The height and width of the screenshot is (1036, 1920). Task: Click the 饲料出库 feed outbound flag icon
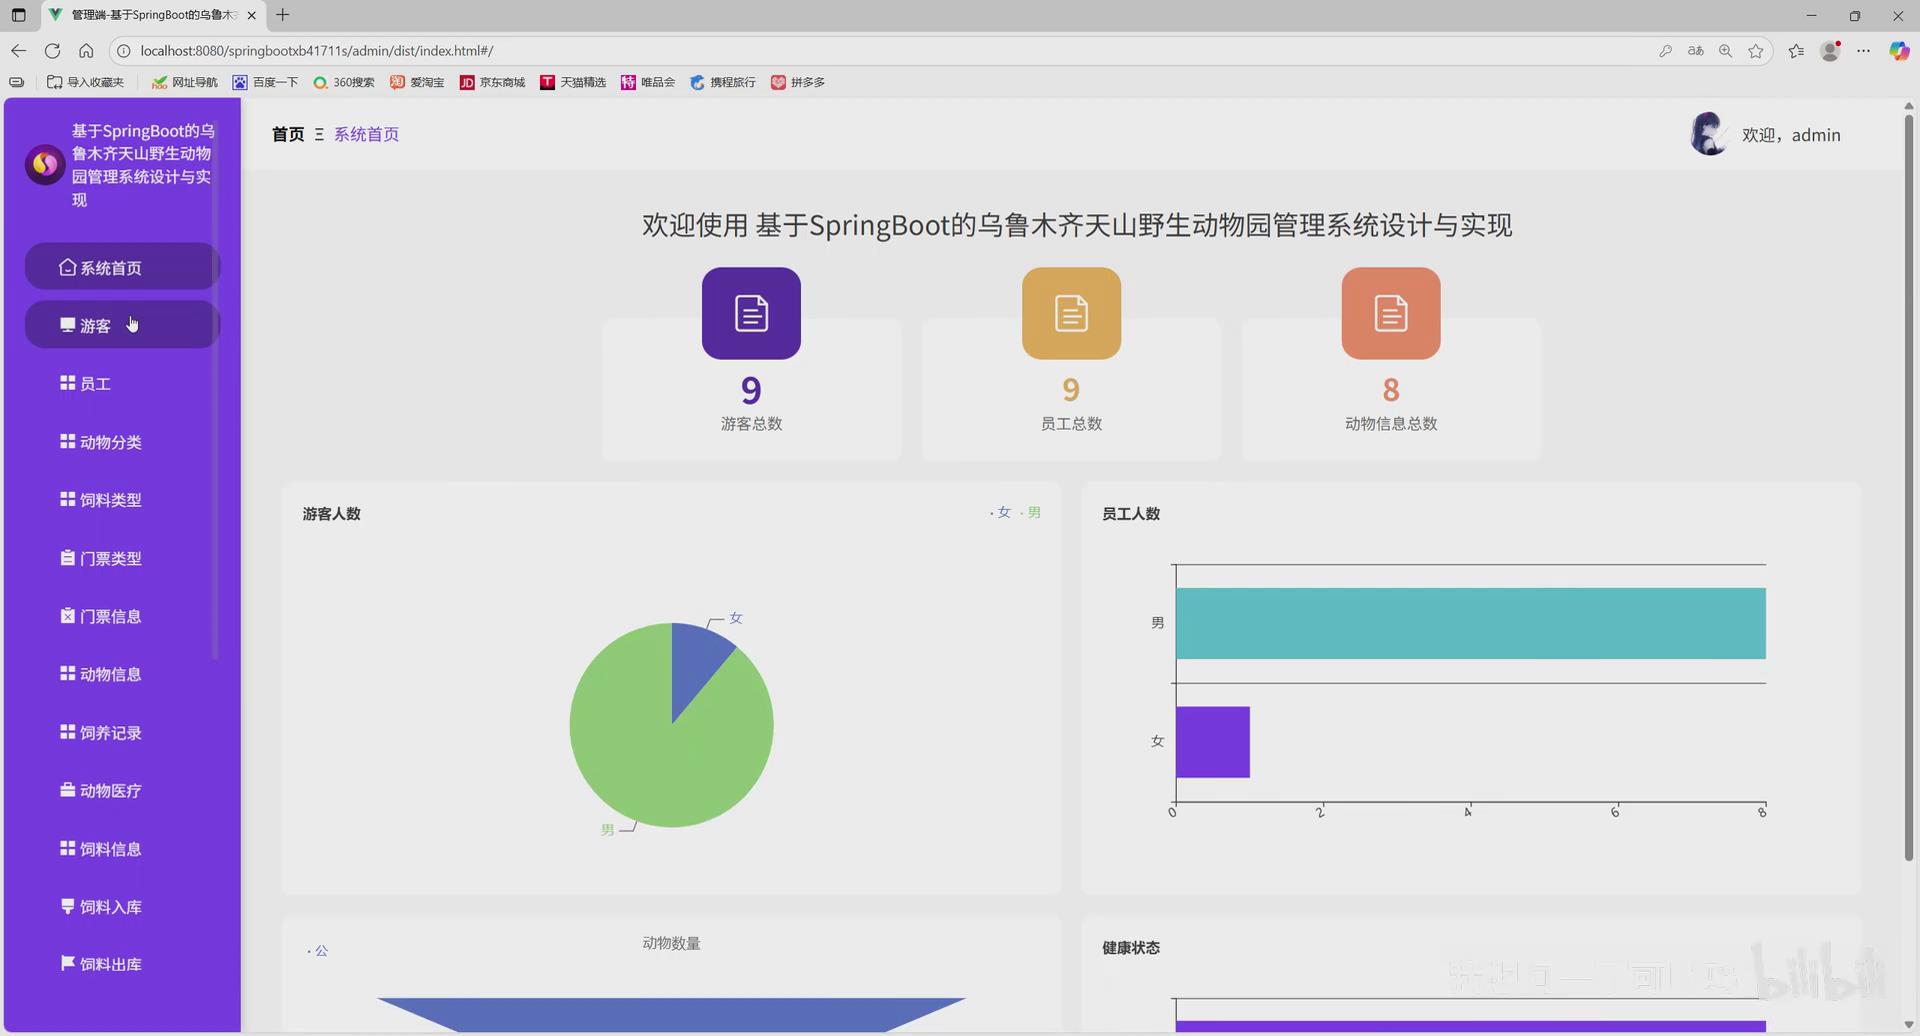click(x=66, y=963)
